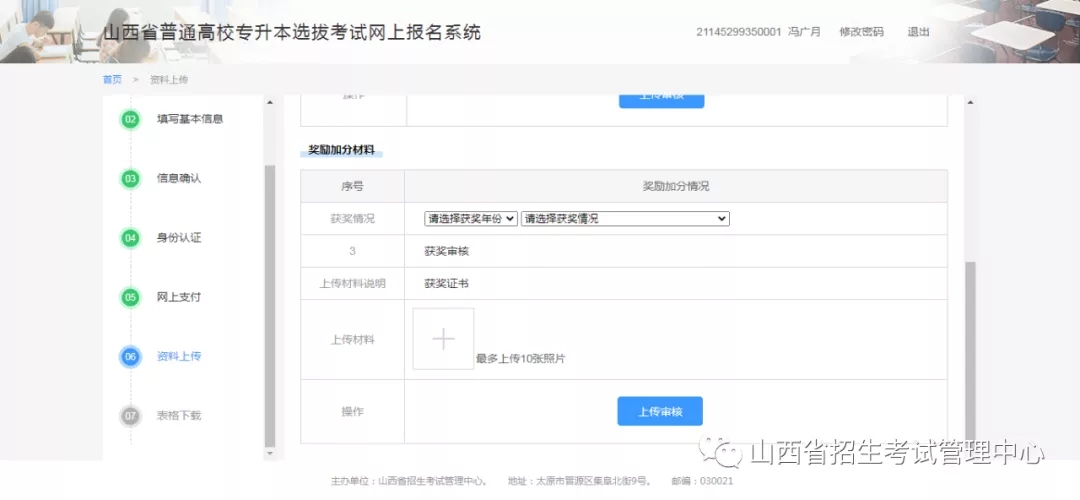
Task: Click the footer 主办单位 text
Action: [409, 481]
